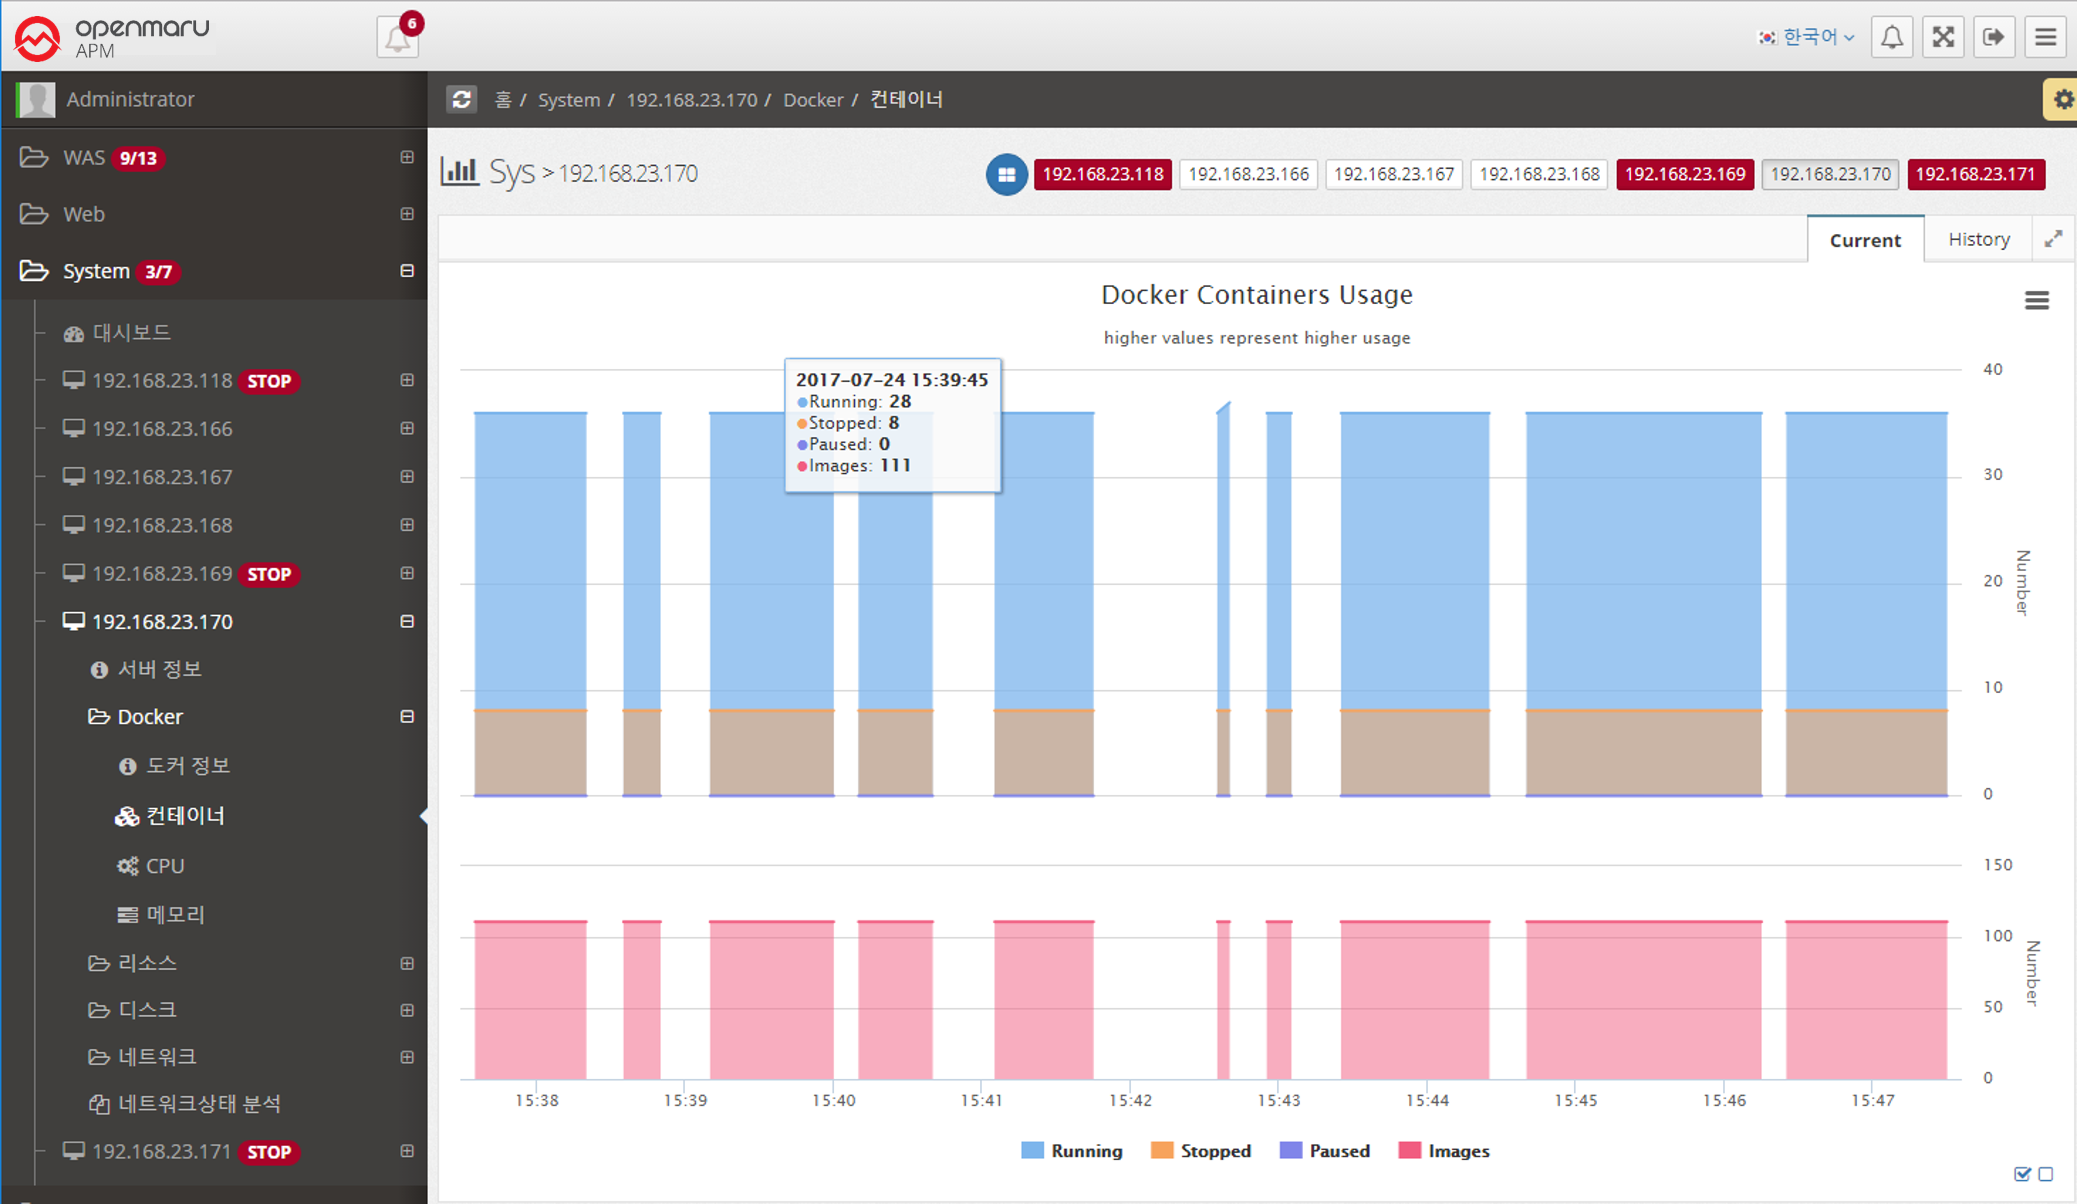Select server button 192.168.23.166
2077x1204 pixels.
tap(1248, 174)
